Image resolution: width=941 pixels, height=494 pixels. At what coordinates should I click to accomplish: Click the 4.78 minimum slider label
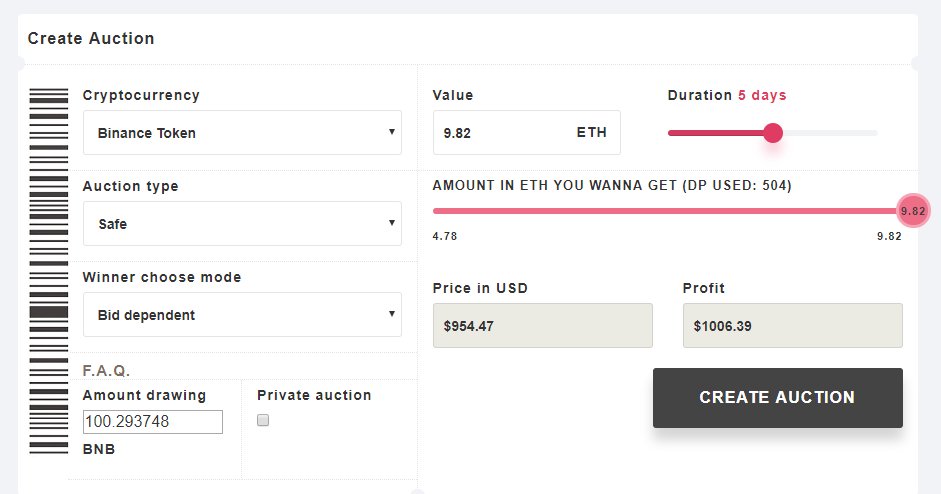(x=445, y=236)
